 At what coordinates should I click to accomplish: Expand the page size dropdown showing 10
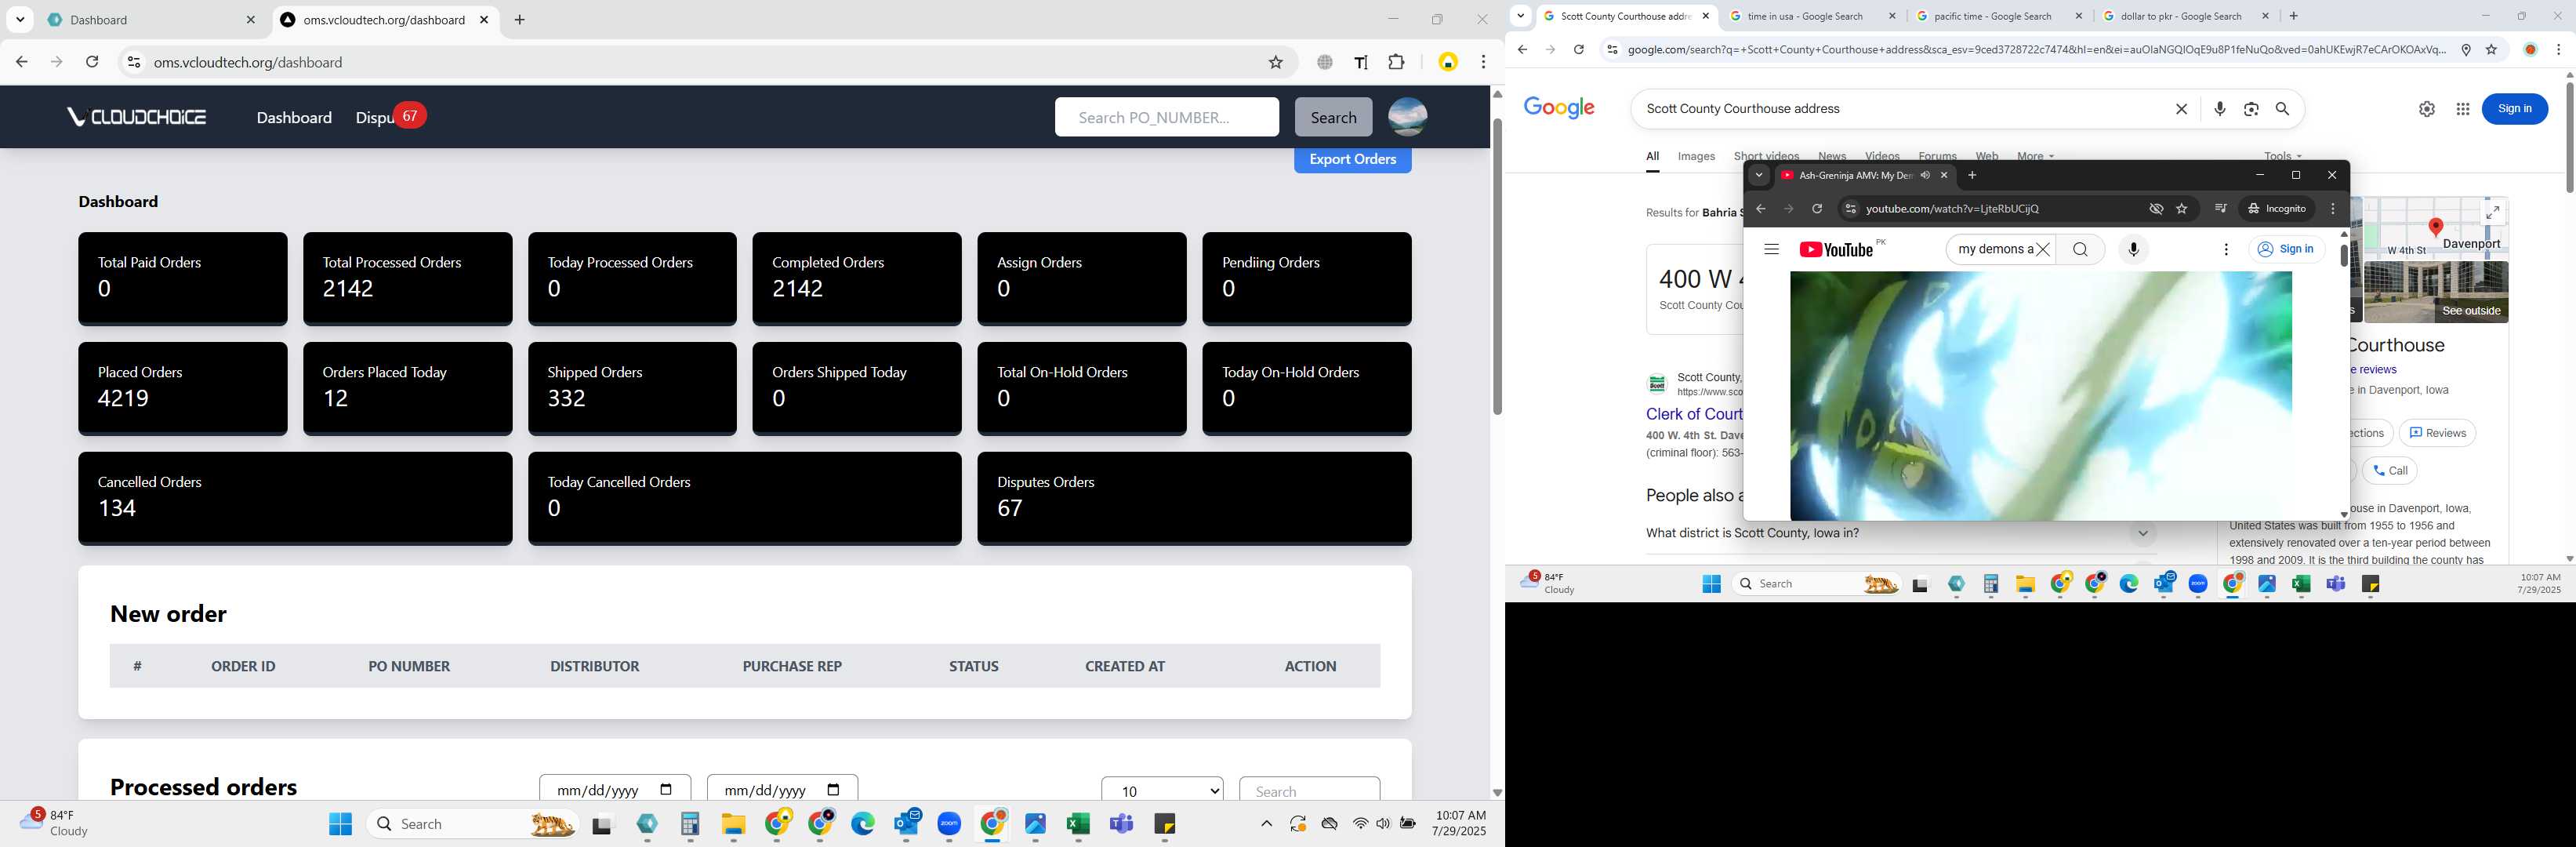pyautogui.click(x=1162, y=790)
